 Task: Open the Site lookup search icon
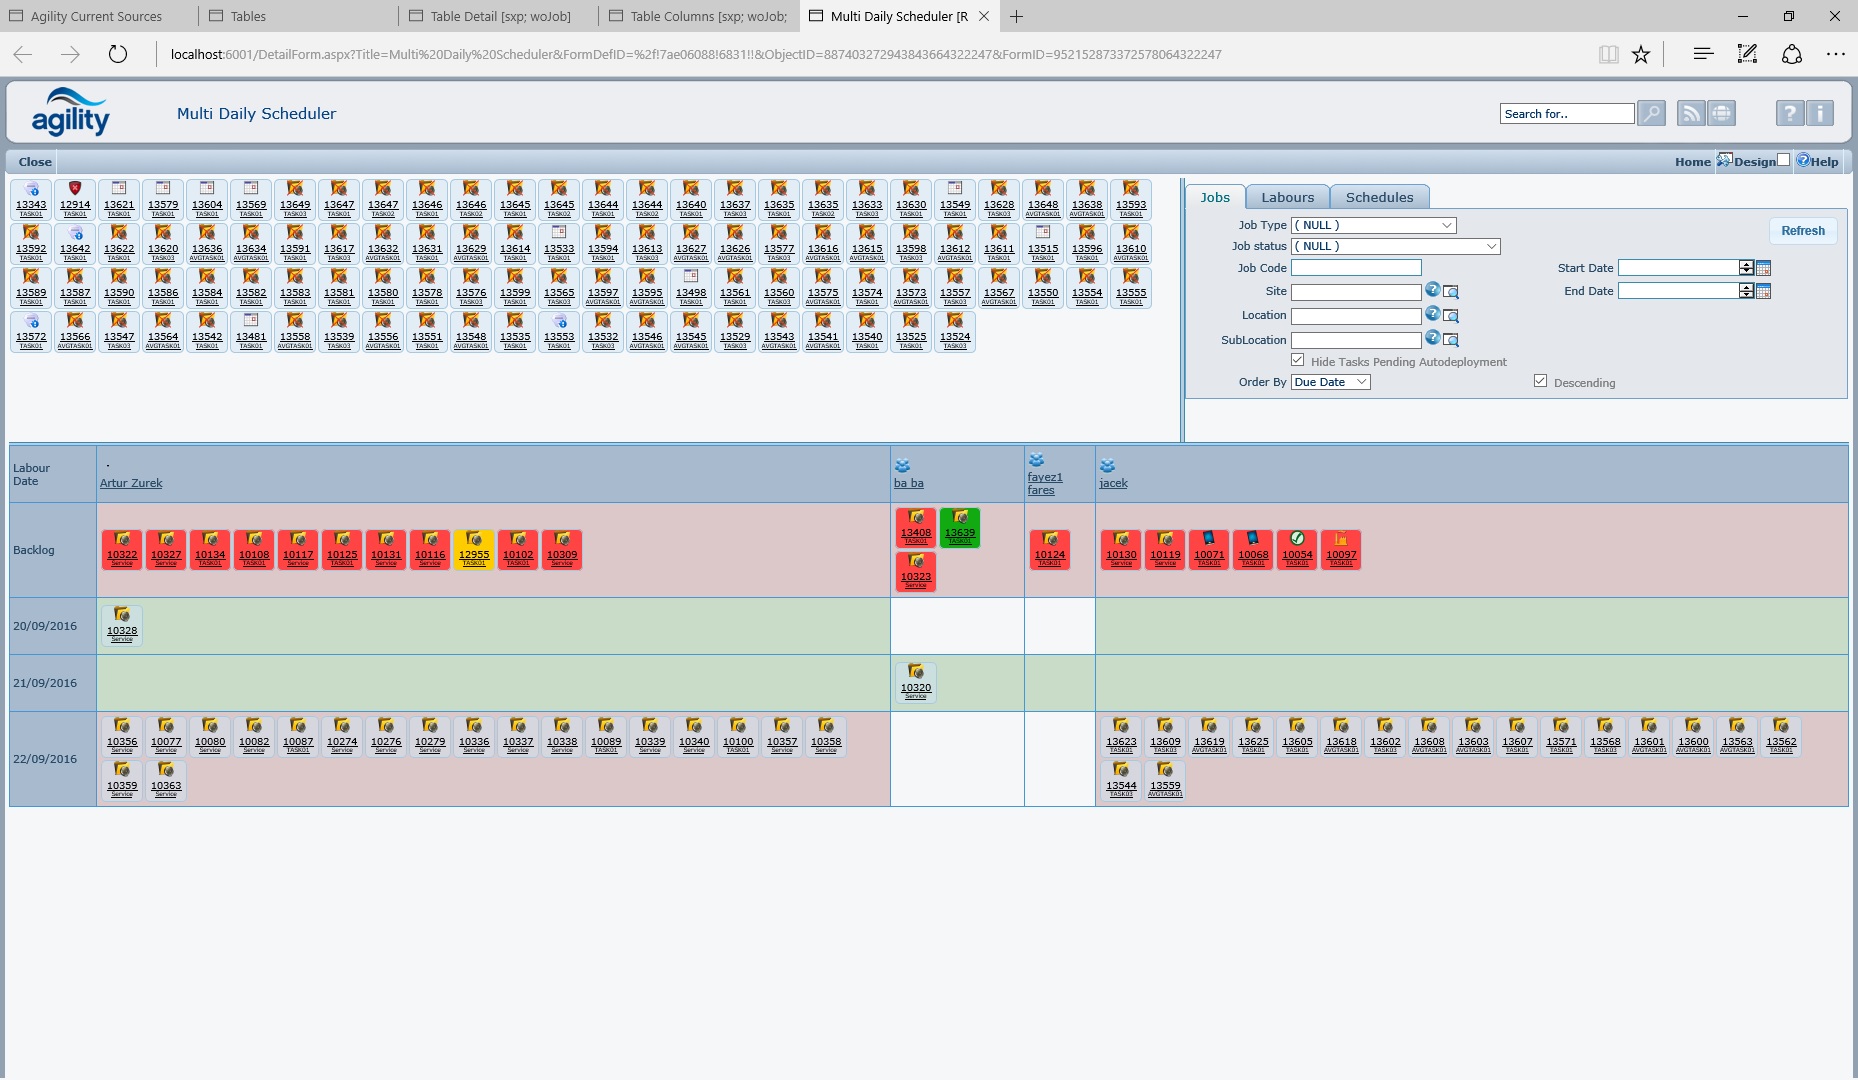pyautogui.click(x=1451, y=292)
